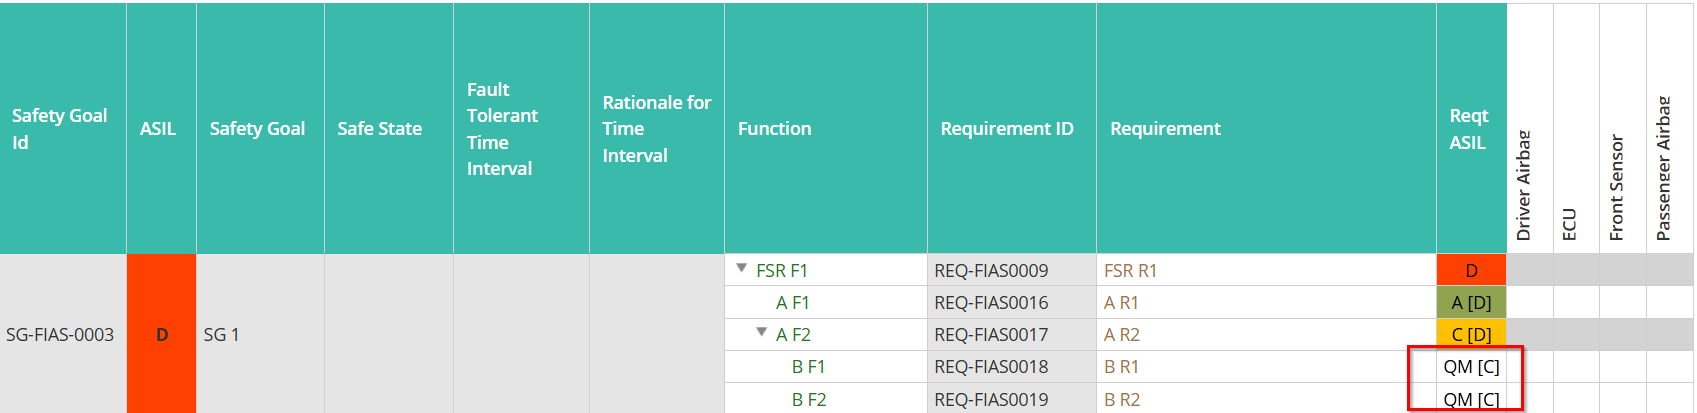Select the B F1 function item
The image size is (1697, 413).
point(808,366)
